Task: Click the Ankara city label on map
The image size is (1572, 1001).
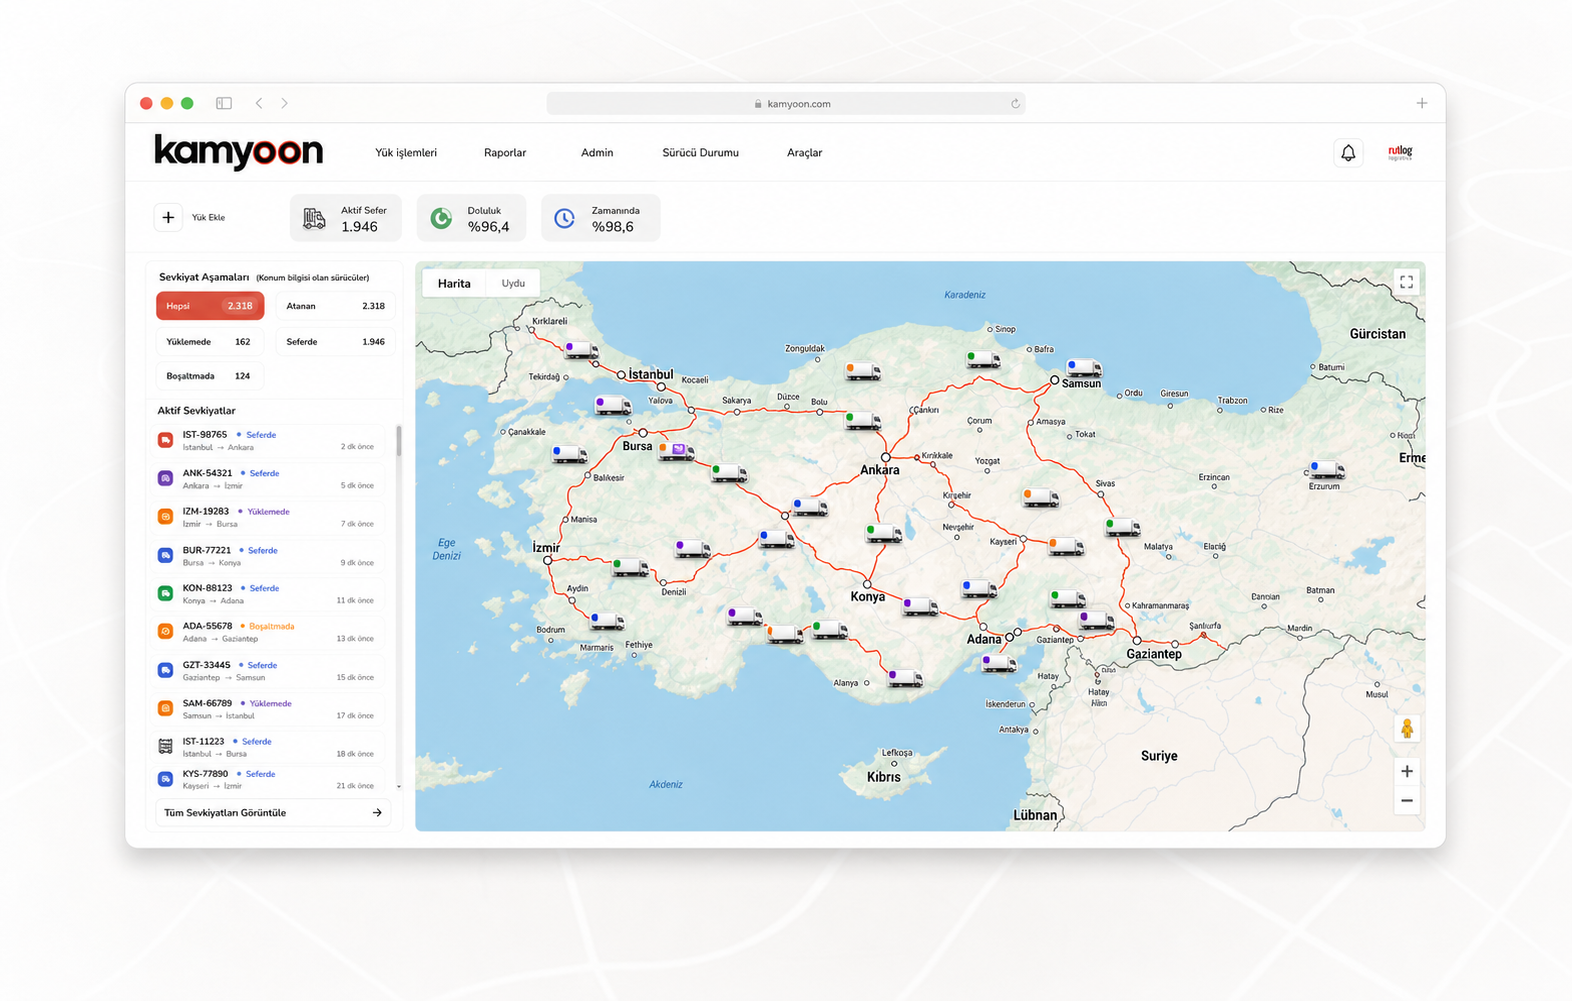Action: [x=880, y=470]
